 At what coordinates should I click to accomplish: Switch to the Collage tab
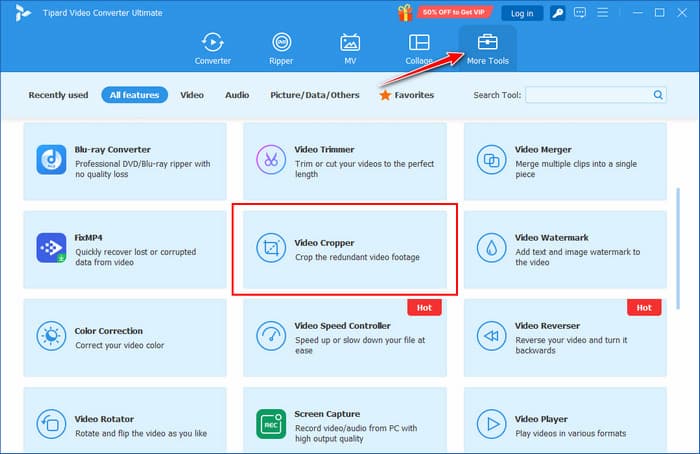[419, 48]
